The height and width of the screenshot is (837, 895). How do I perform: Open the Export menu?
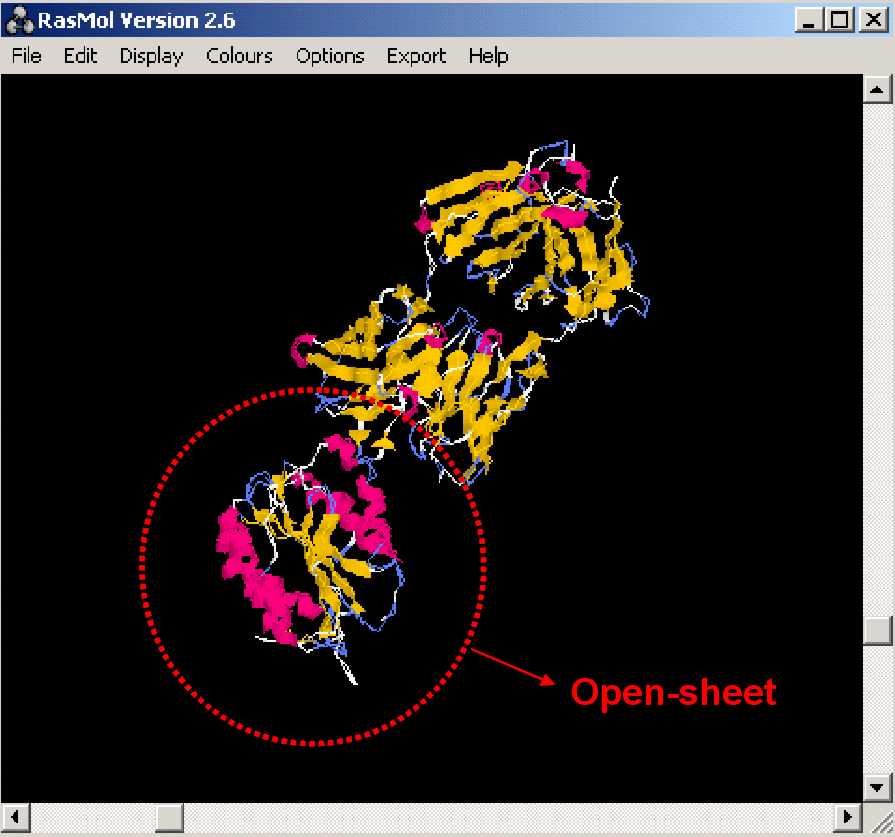(416, 56)
